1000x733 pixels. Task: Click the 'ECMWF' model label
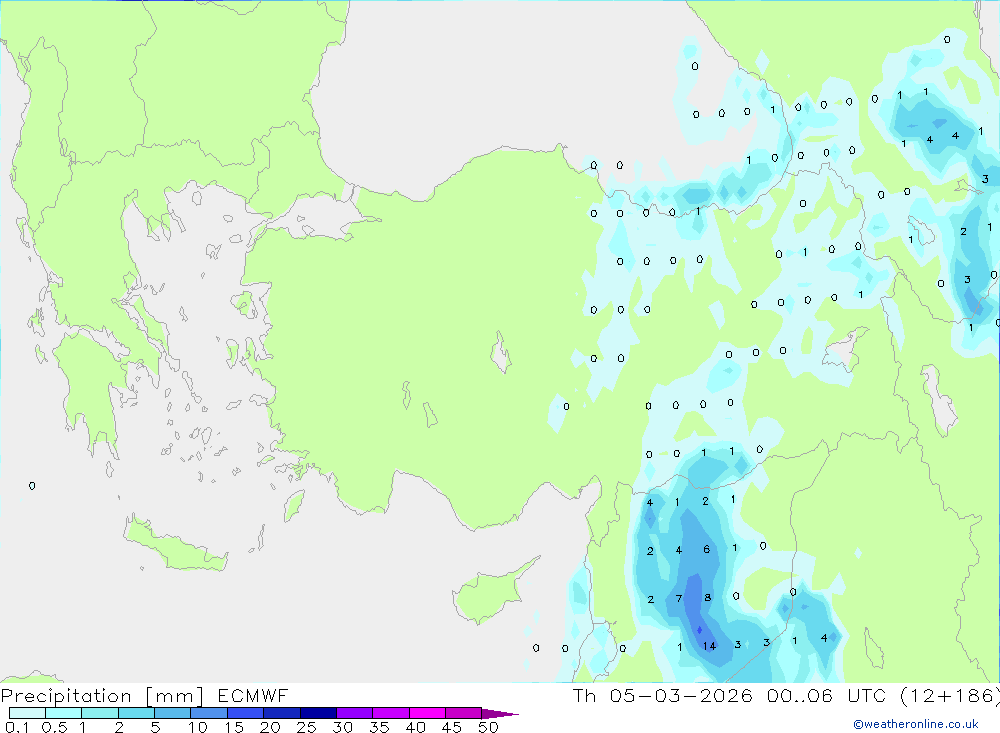pos(253,695)
